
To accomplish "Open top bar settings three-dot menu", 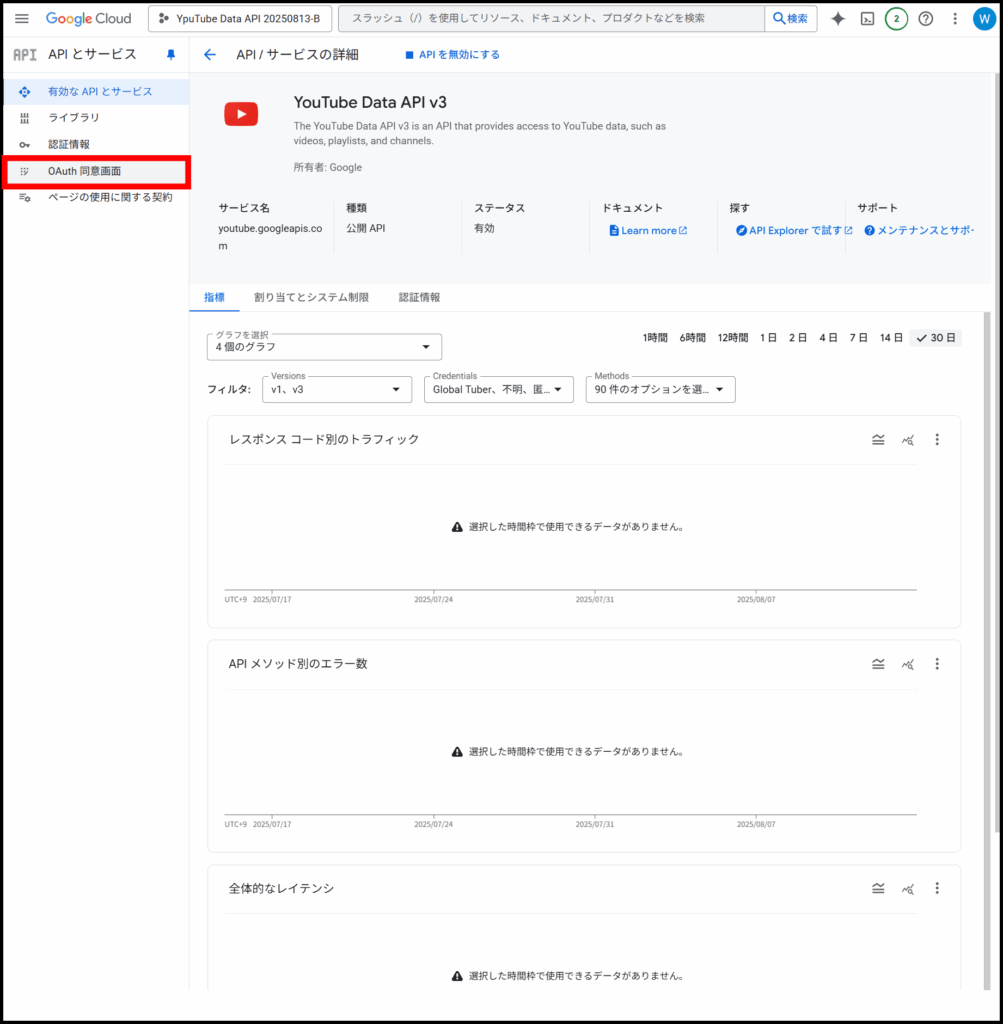I will coord(955,18).
